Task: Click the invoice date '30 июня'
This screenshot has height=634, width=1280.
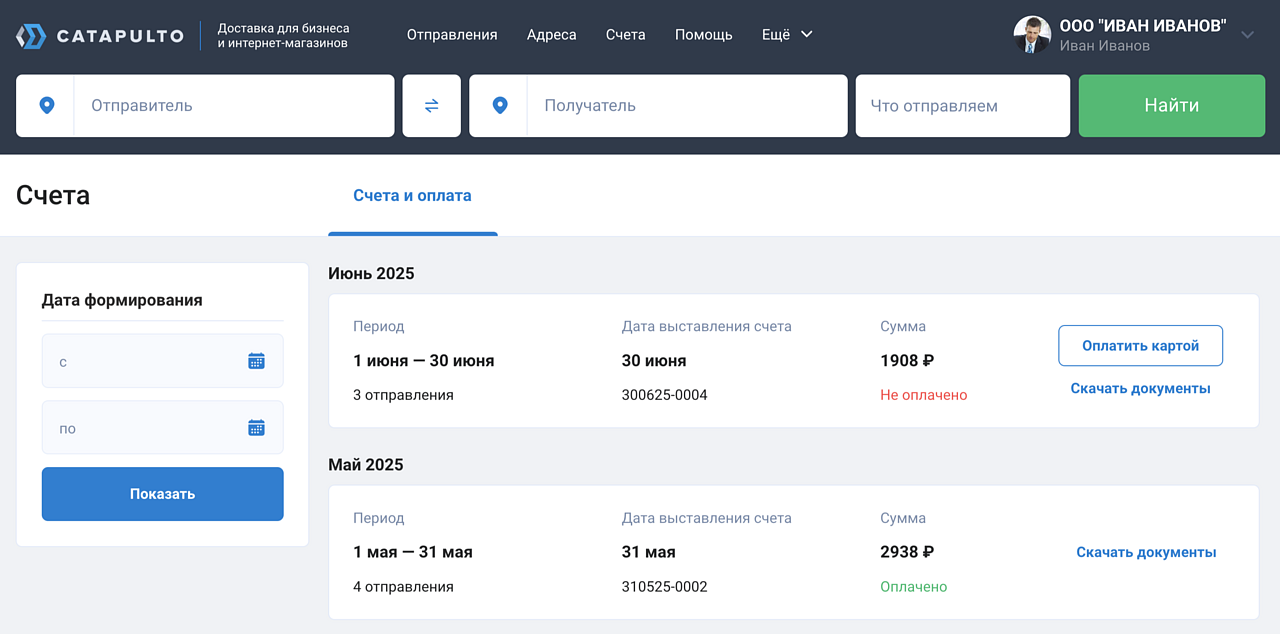Action: point(654,361)
